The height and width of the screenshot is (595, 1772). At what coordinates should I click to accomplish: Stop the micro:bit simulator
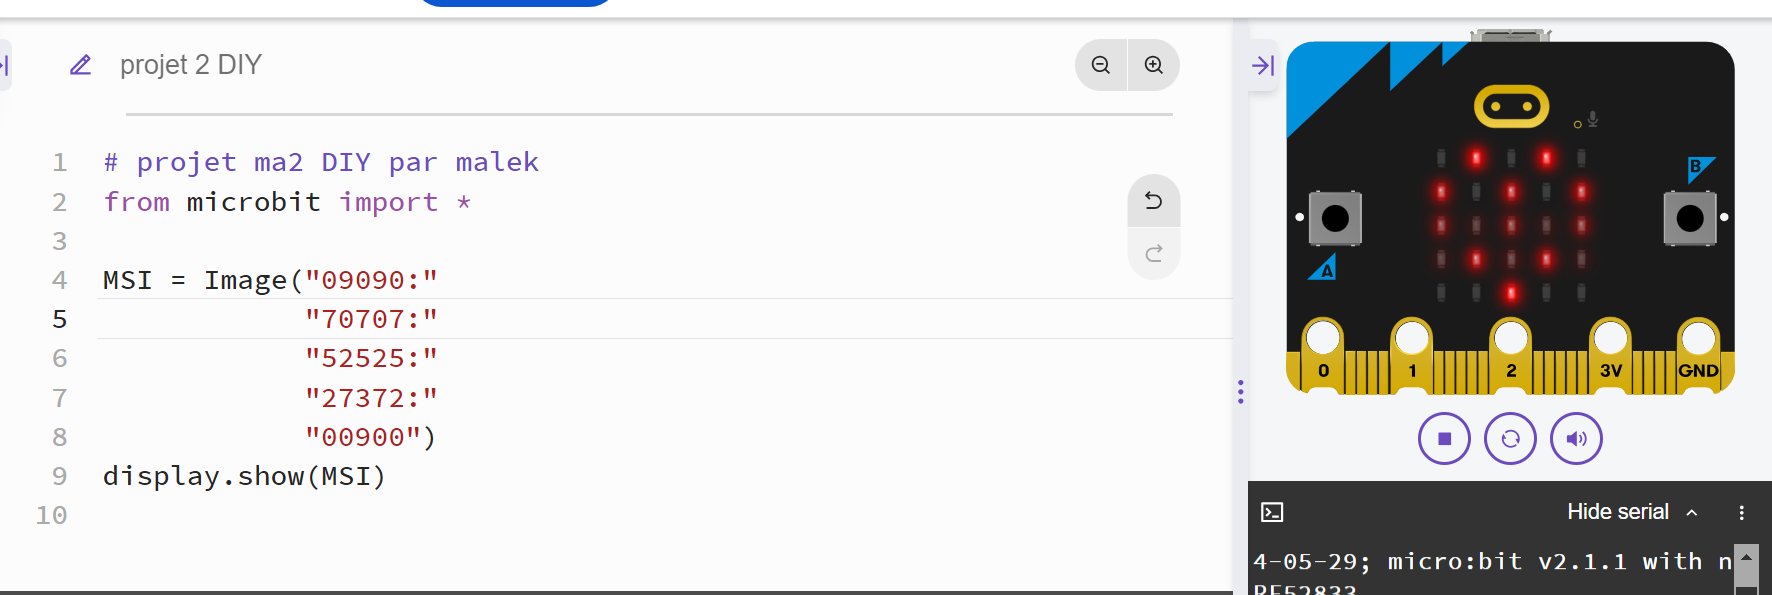tap(1444, 439)
